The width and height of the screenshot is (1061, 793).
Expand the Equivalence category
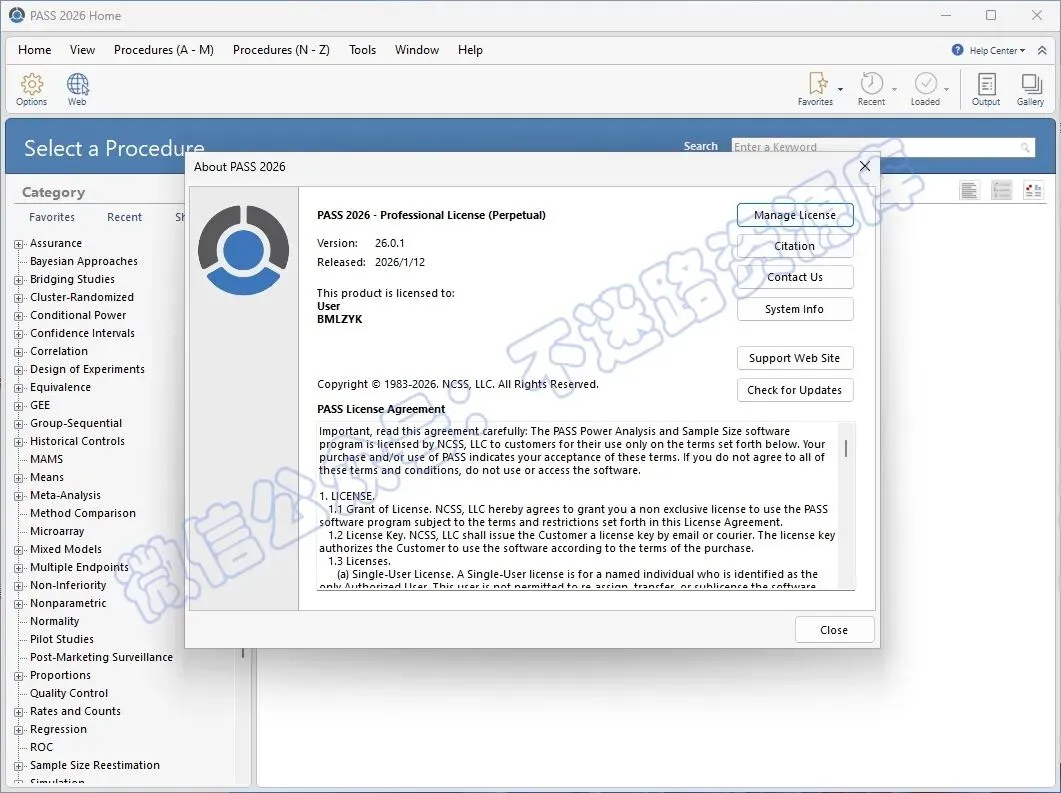[19, 388]
